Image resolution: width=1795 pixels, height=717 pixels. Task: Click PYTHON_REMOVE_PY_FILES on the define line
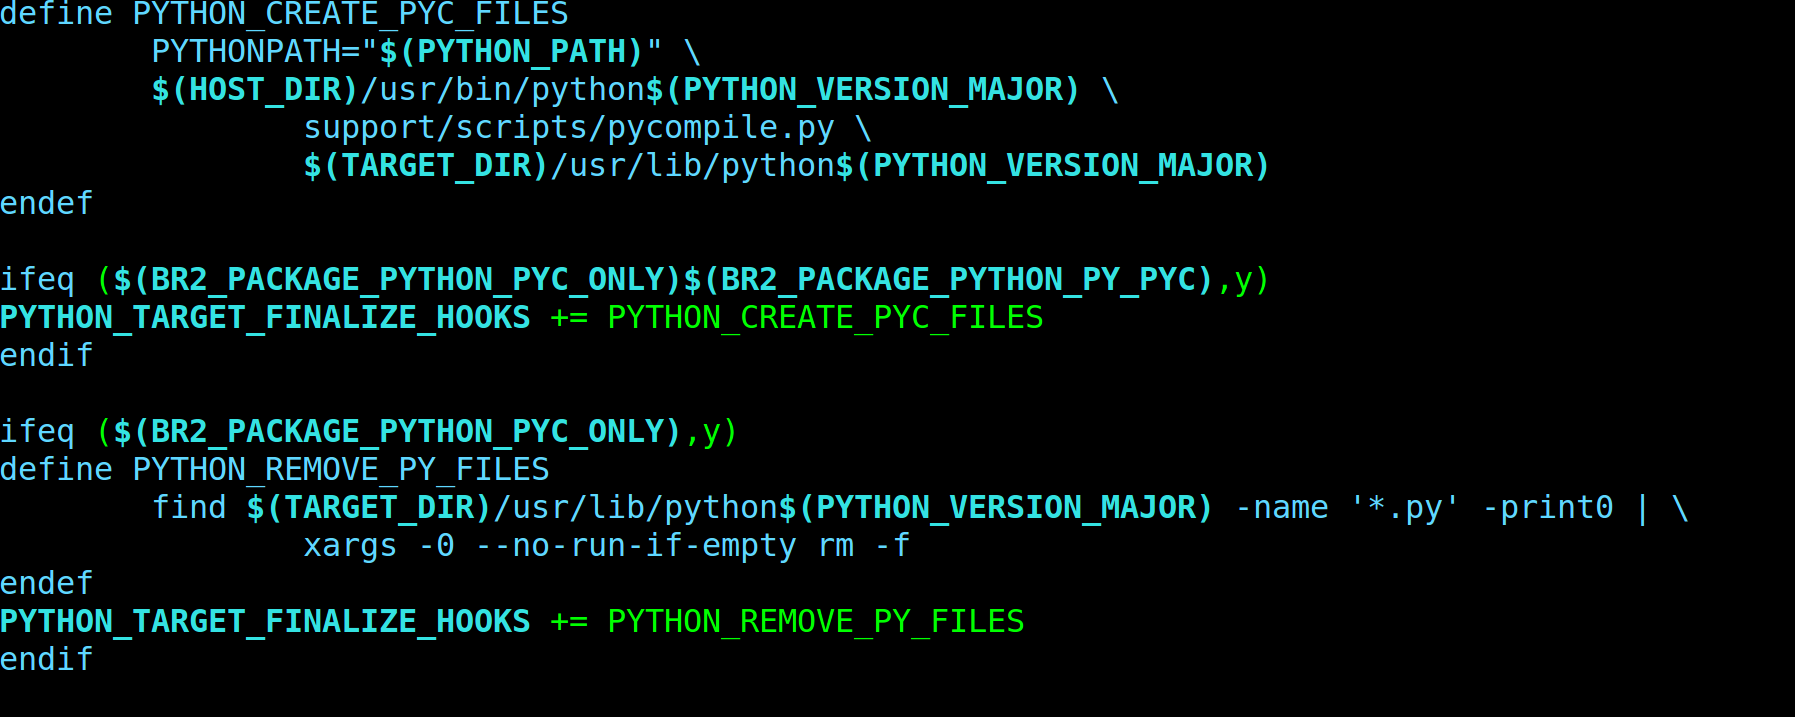tap(341, 470)
